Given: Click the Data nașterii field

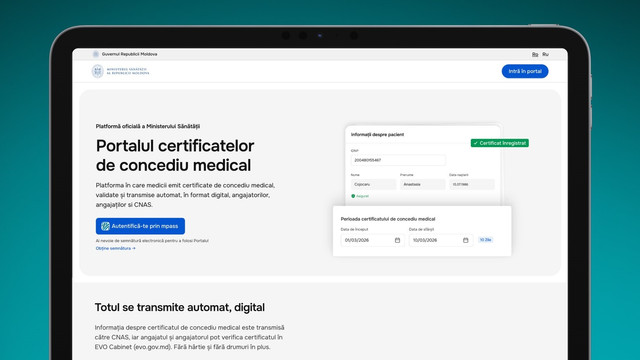Looking at the screenshot, I should point(471,184).
